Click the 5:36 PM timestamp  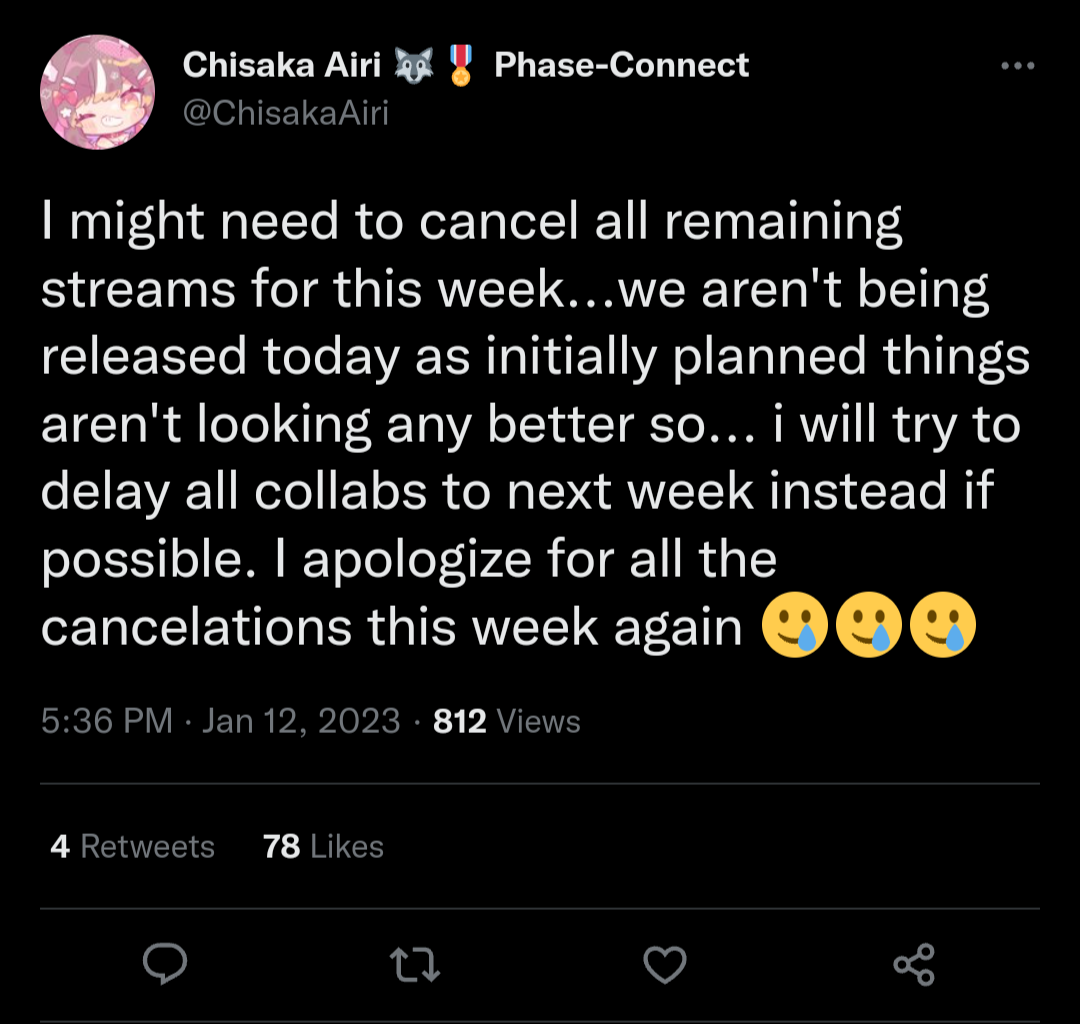pyautogui.click(x=107, y=722)
